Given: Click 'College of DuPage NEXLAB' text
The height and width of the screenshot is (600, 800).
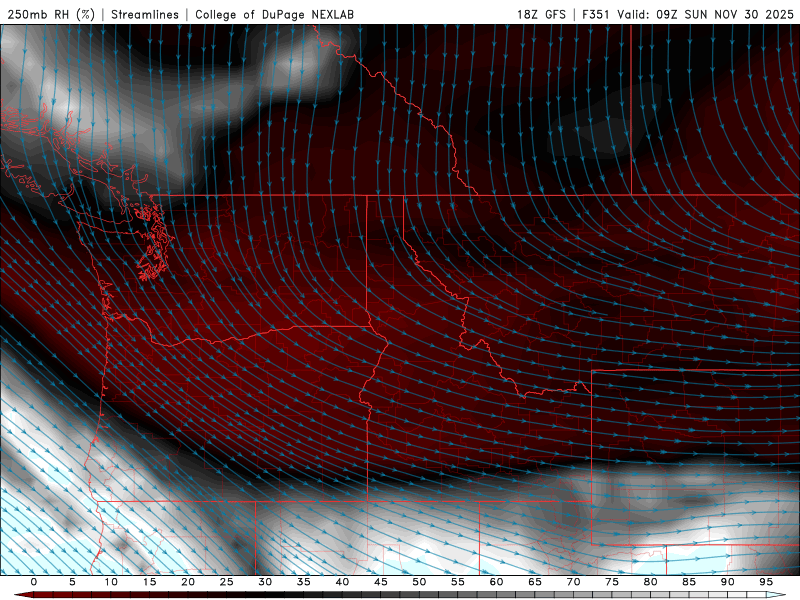Looking at the screenshot, I should pyautogui.click(x=274, y=14).
